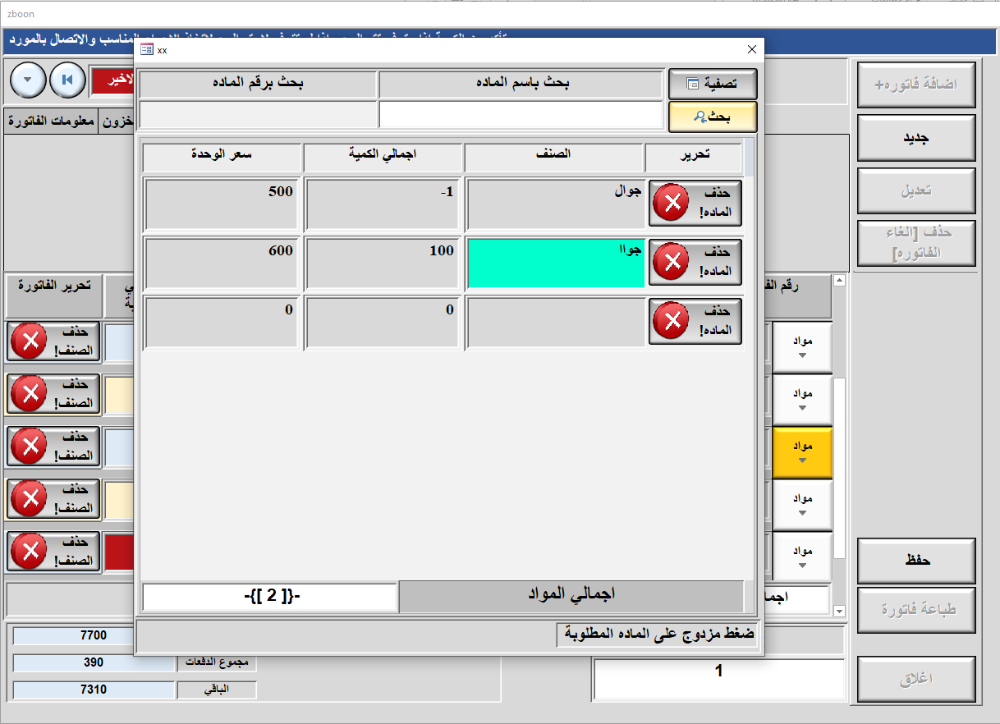Screen dimensions: 1000x724
Task: Click the search by item number input field
Action: (256, 115)
